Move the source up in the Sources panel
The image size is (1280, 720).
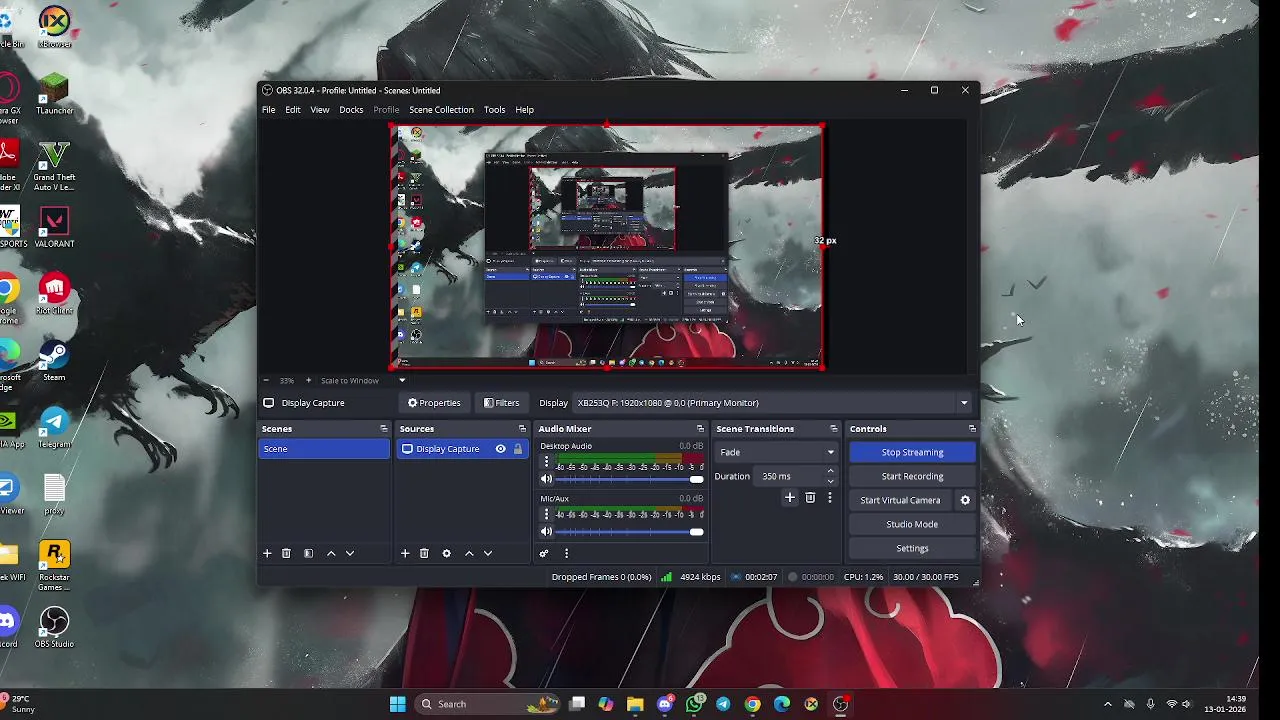tap(469, 553)
